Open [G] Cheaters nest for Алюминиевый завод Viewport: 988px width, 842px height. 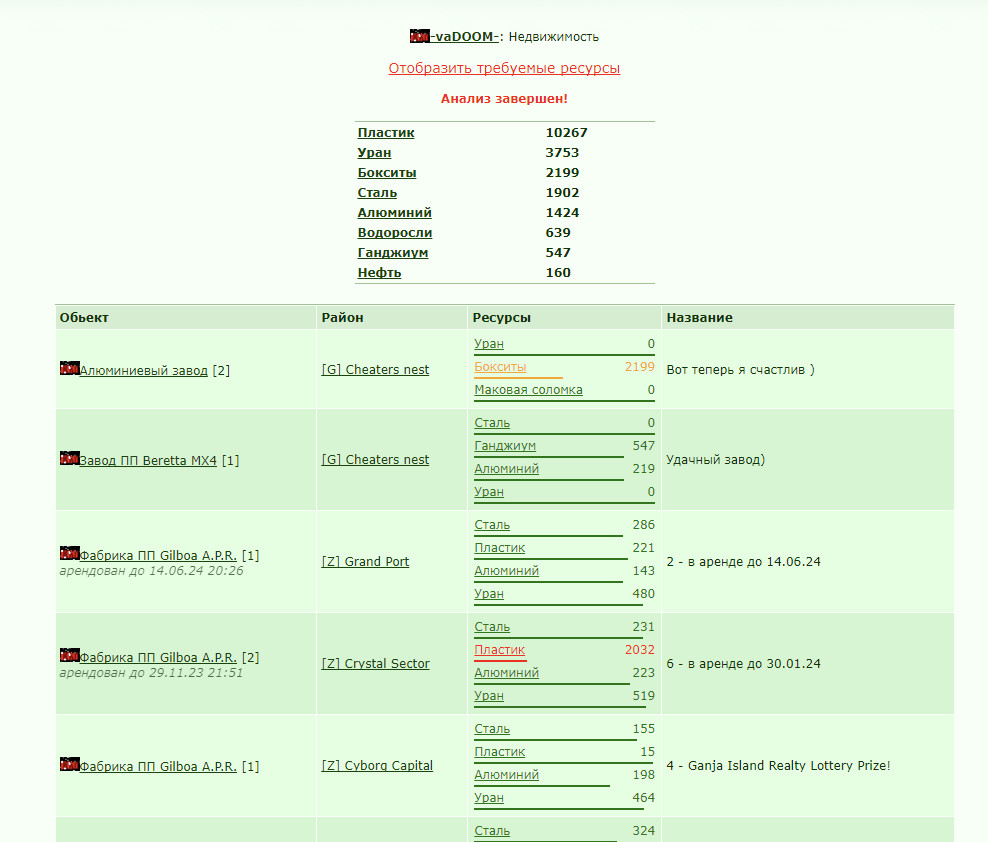(375, 370)
